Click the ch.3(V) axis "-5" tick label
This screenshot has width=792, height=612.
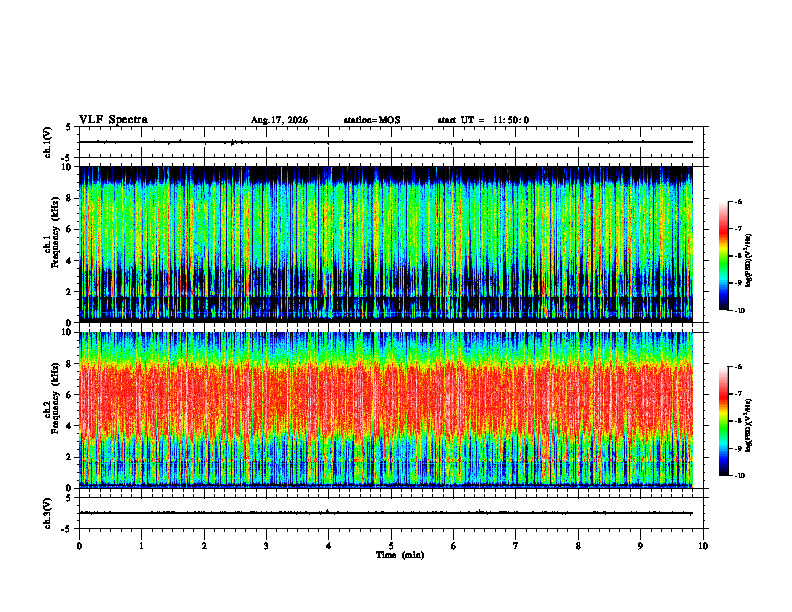67,529
